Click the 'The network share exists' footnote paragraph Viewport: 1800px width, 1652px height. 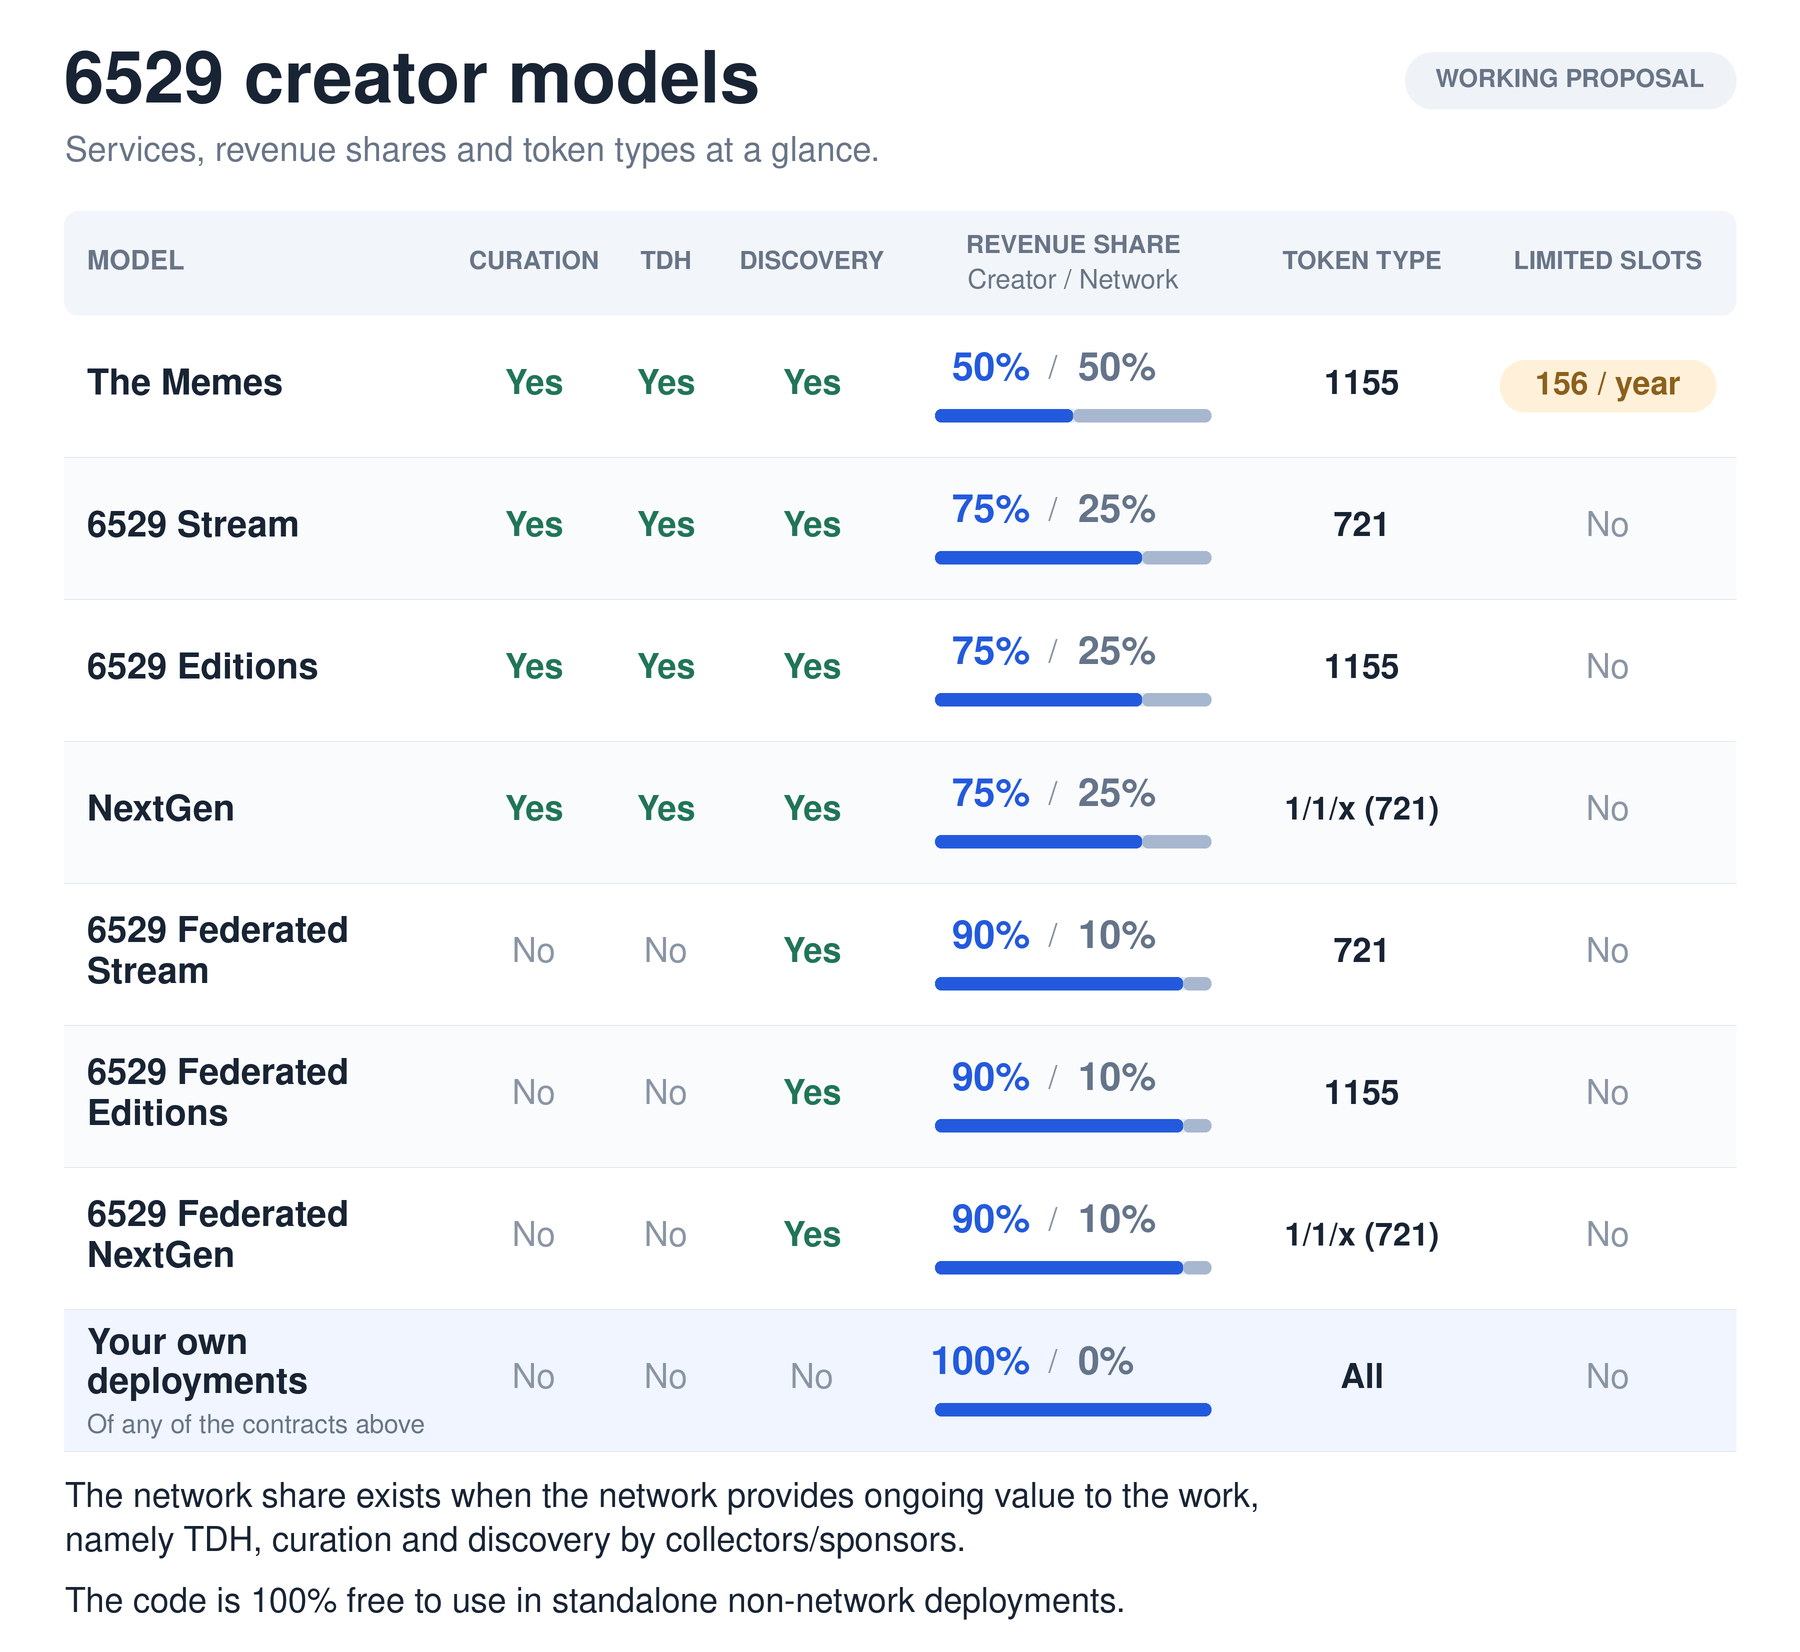662,1518
